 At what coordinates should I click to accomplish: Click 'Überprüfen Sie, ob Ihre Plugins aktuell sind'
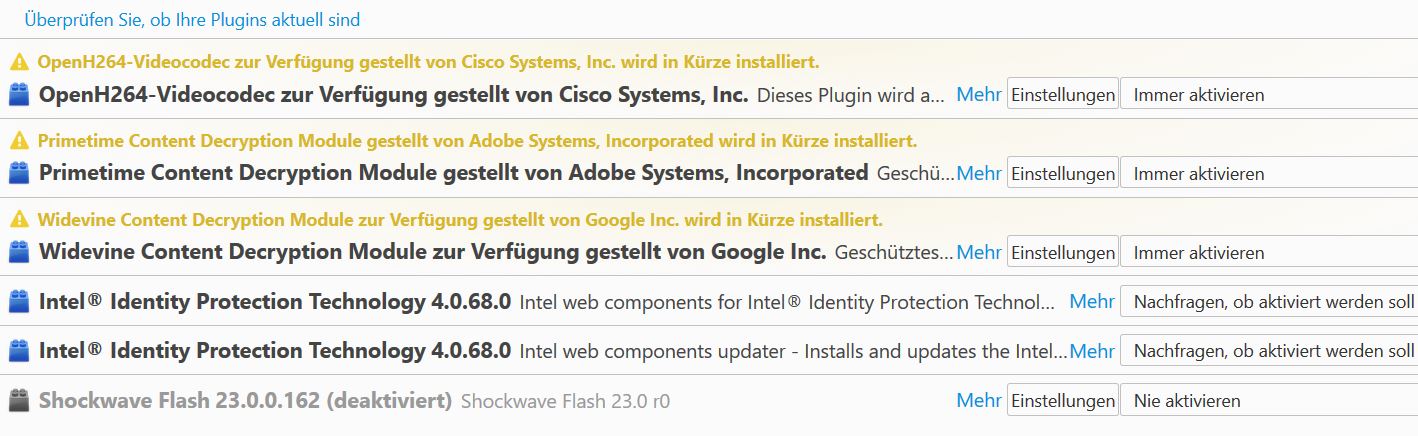point(192,20)
